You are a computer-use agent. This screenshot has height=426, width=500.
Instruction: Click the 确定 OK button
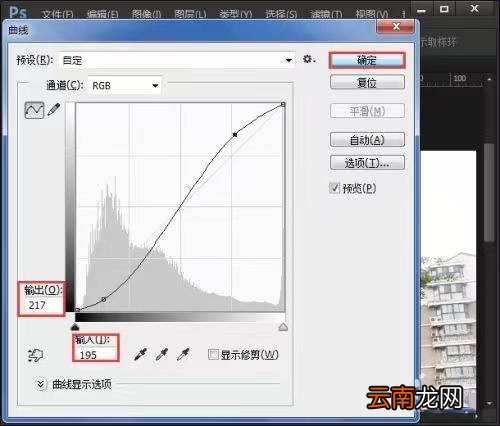[x=367, y=61]
